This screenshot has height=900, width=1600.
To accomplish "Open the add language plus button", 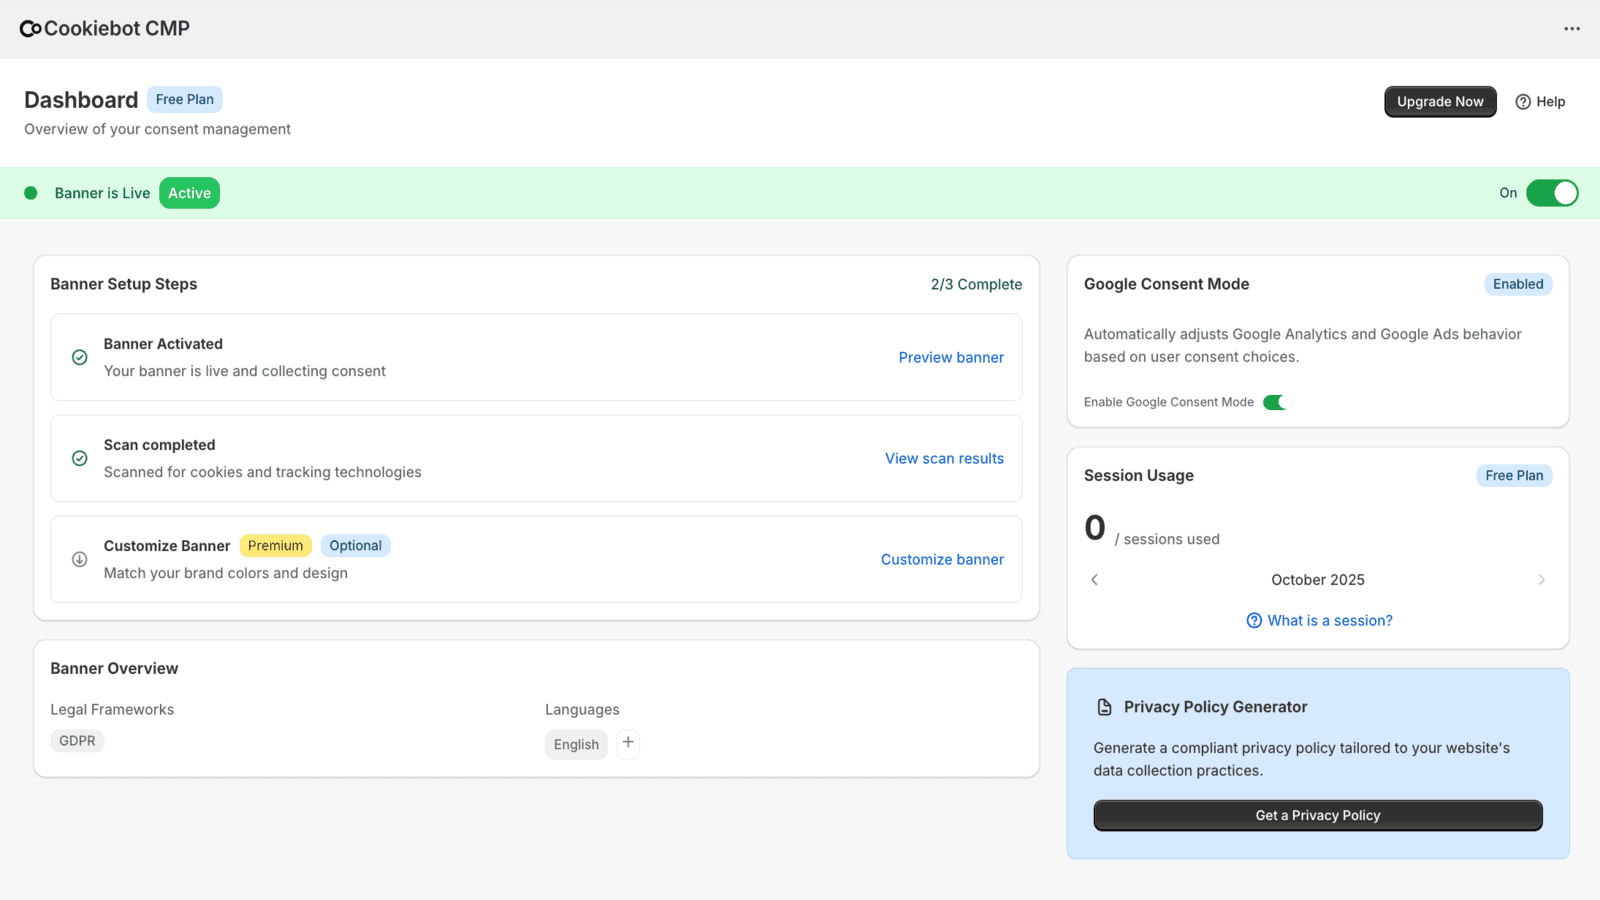I will [x=628, y=743].
